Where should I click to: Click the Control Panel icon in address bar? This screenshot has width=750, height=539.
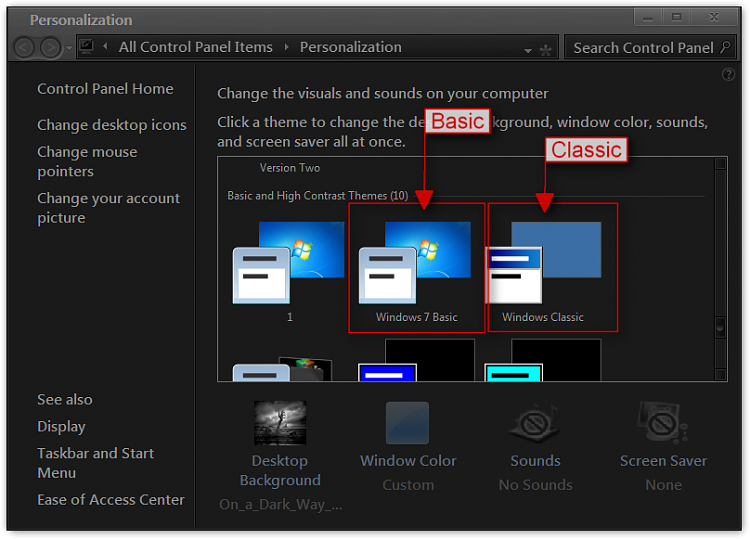click(87, 47)
